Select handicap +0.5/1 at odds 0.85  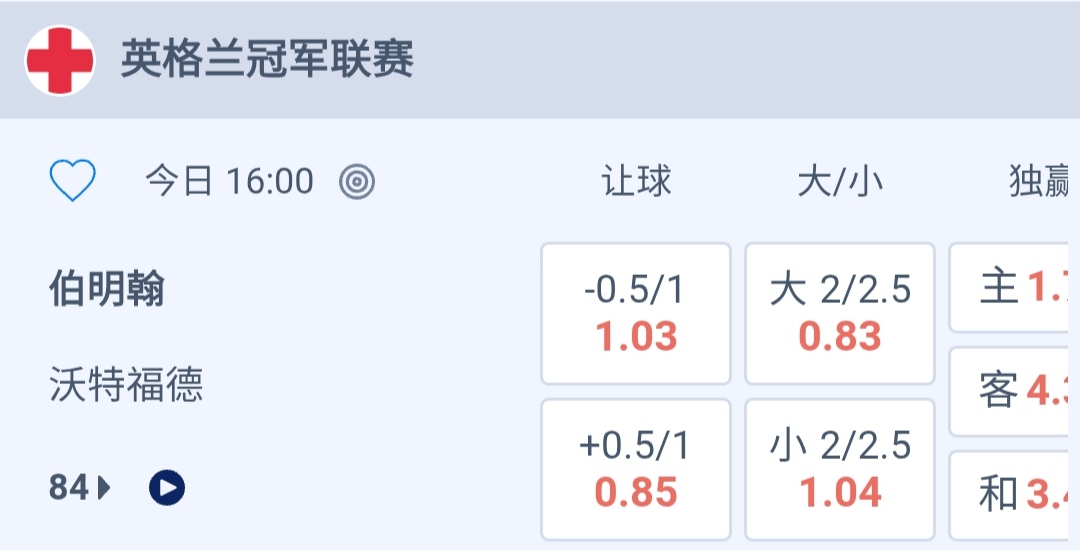click(x=636, y=469)
